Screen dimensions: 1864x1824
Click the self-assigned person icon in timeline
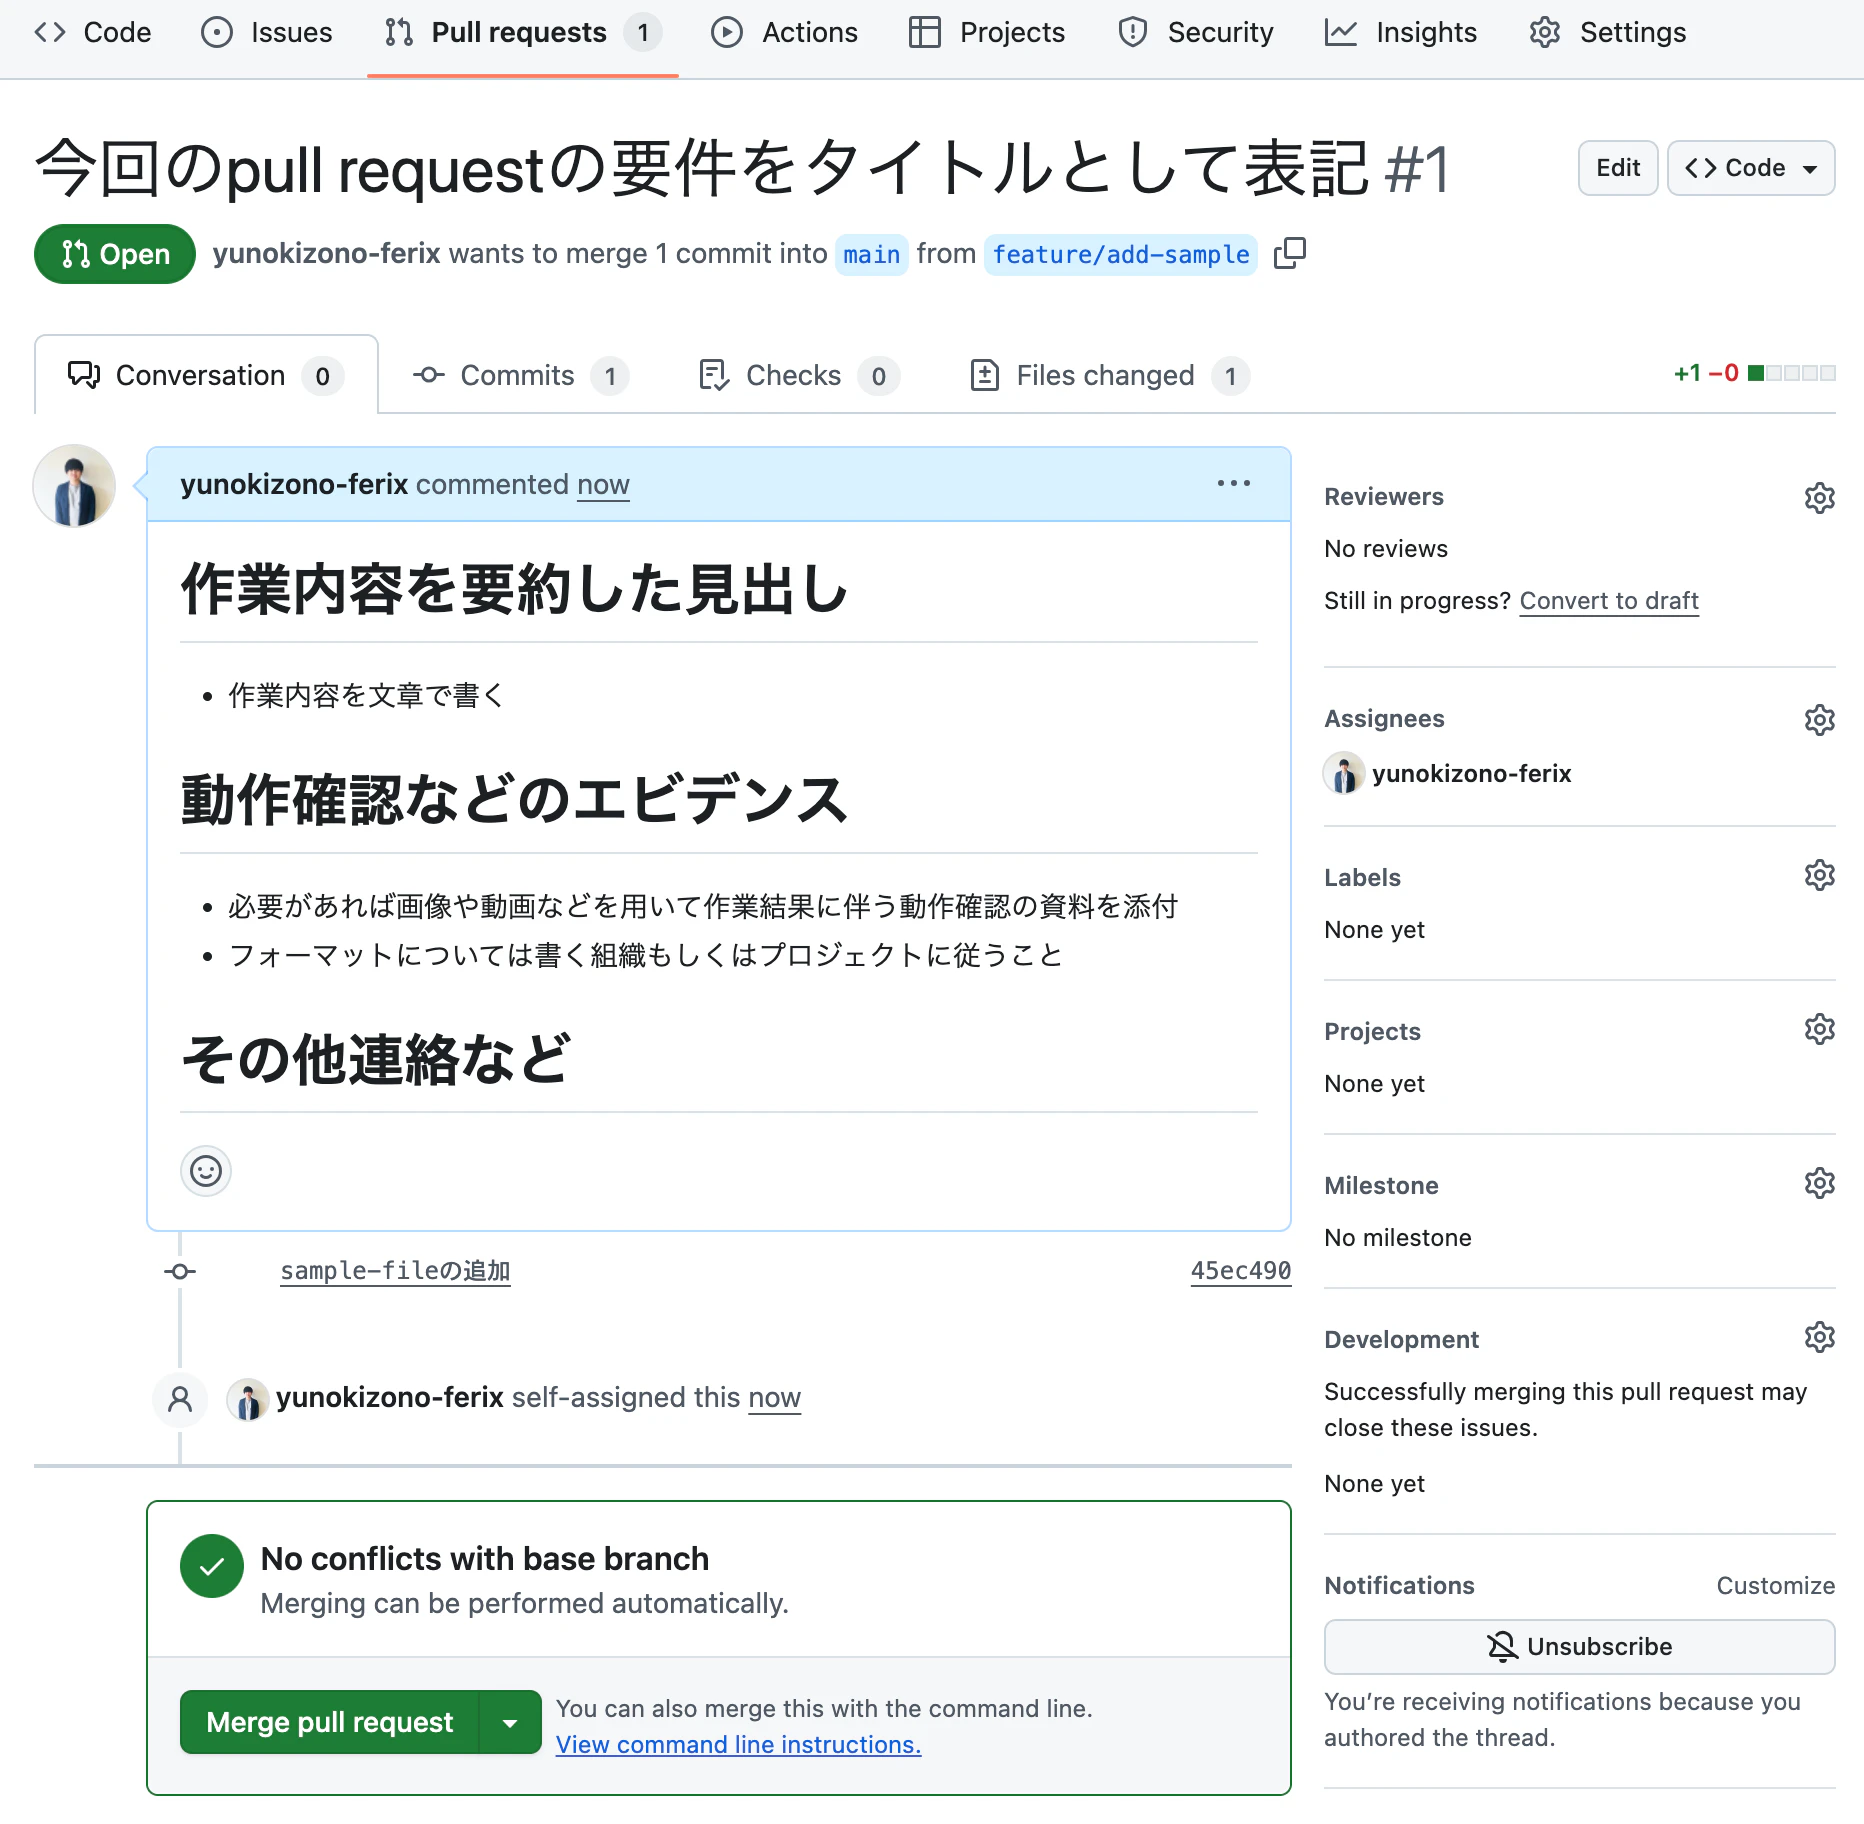click(x=180, y=1399)
